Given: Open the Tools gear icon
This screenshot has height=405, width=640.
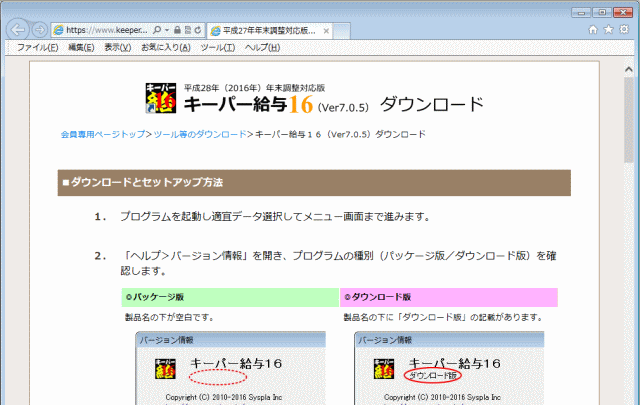Looking at the screenshot, I should click(x=624, y=29).
